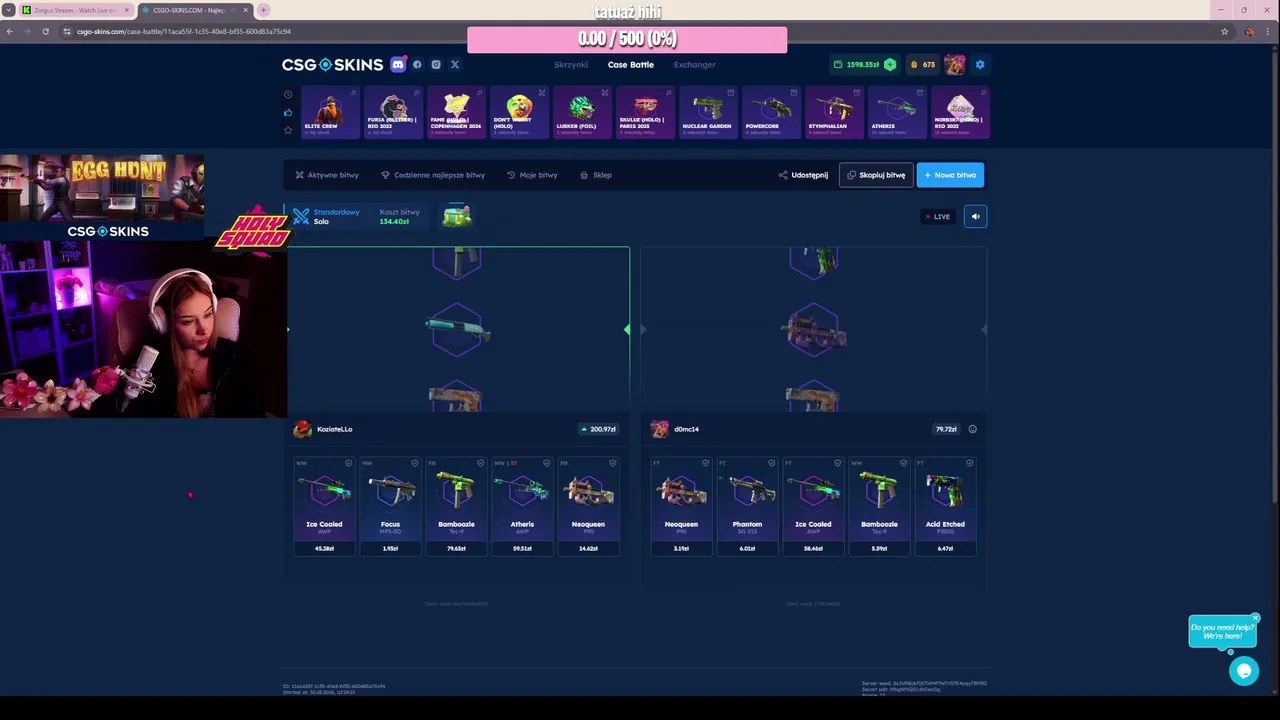Close the 'Do you need help?' popup
Image resolution: width=1280 pixels, height=720 pixels.
tap(1255, 618)
